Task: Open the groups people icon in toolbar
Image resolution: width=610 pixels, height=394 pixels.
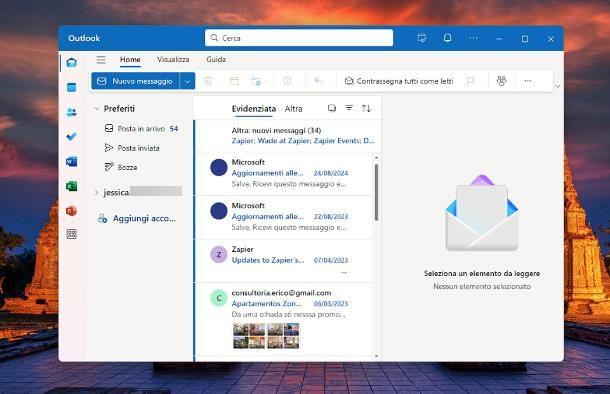Action: click(x=501, y=81)
